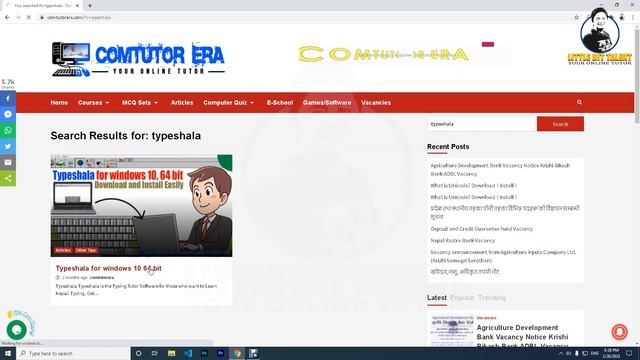Screen dimensions: 640x360
Task: Open 'Typeshala for windows 10 64 bit' title
Action: (x=109, y=268)
